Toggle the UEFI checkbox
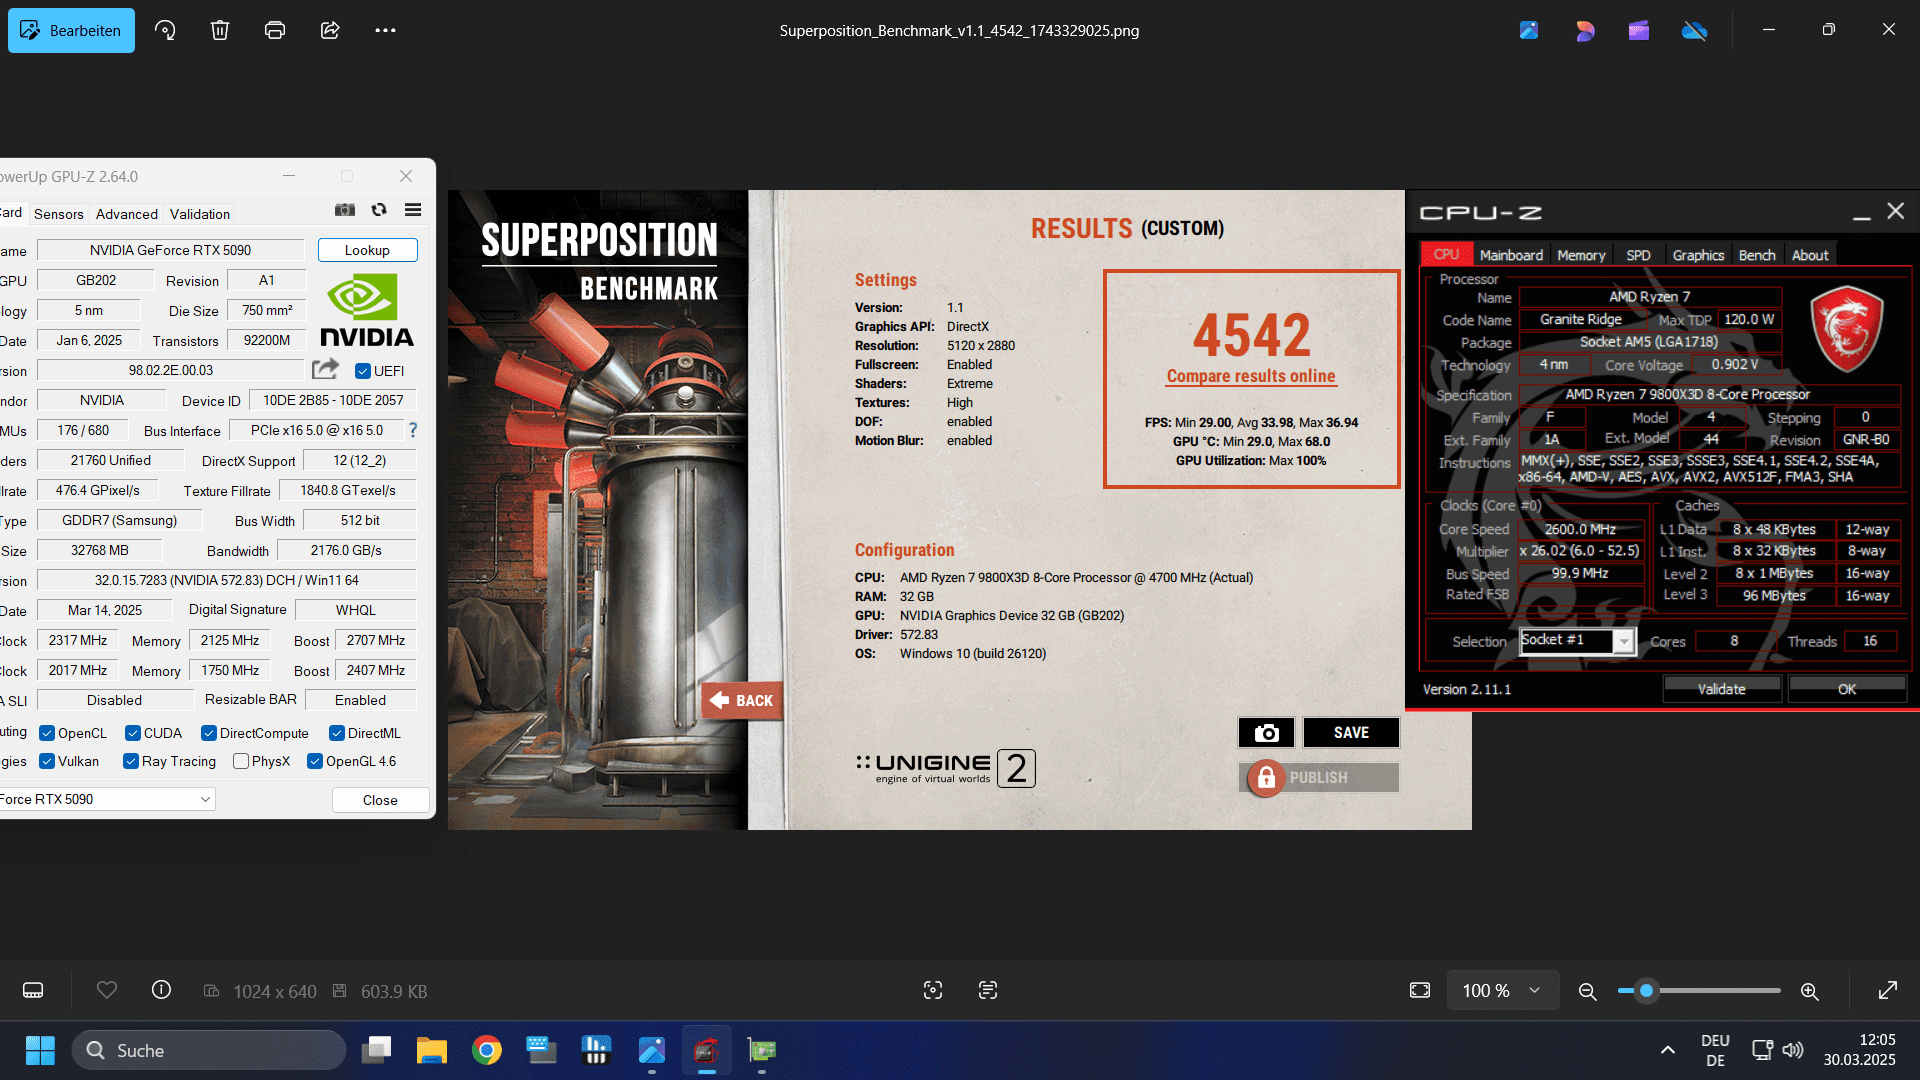The height and width of the screenshot is (1080, 1920). (363, 371)
